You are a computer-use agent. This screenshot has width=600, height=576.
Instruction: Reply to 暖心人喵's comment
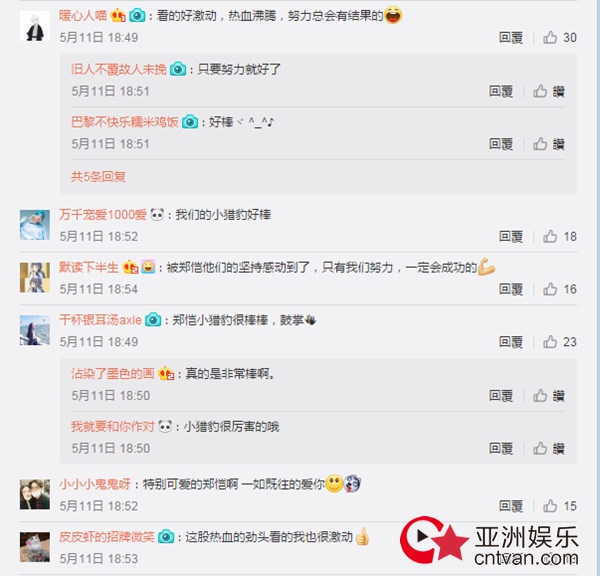(511, 38)
